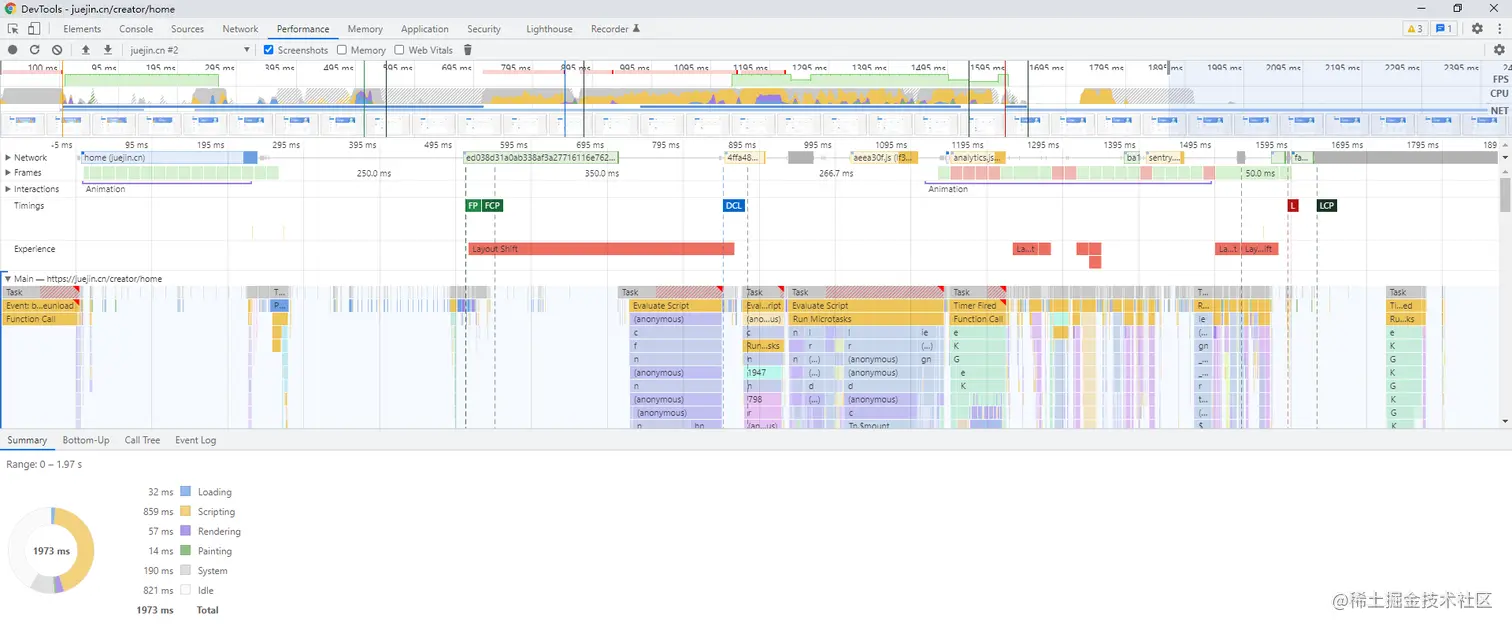Click the 859 ms Scripting value
The image size is (1512, 630).
tap(158, 511)
